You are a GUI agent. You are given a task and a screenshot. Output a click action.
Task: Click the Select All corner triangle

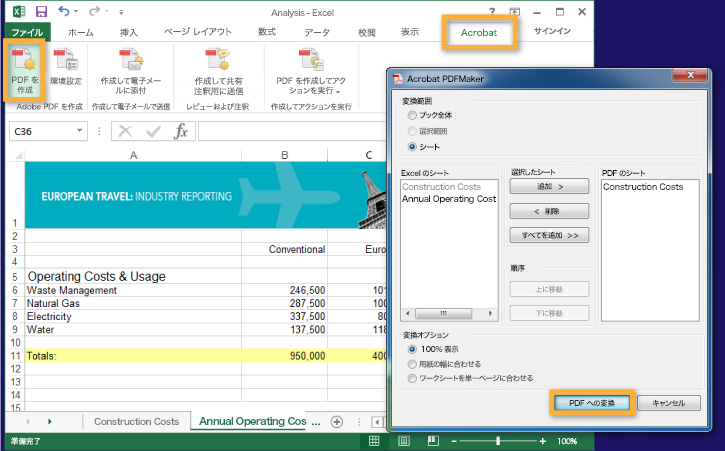(x=18, y=156)
